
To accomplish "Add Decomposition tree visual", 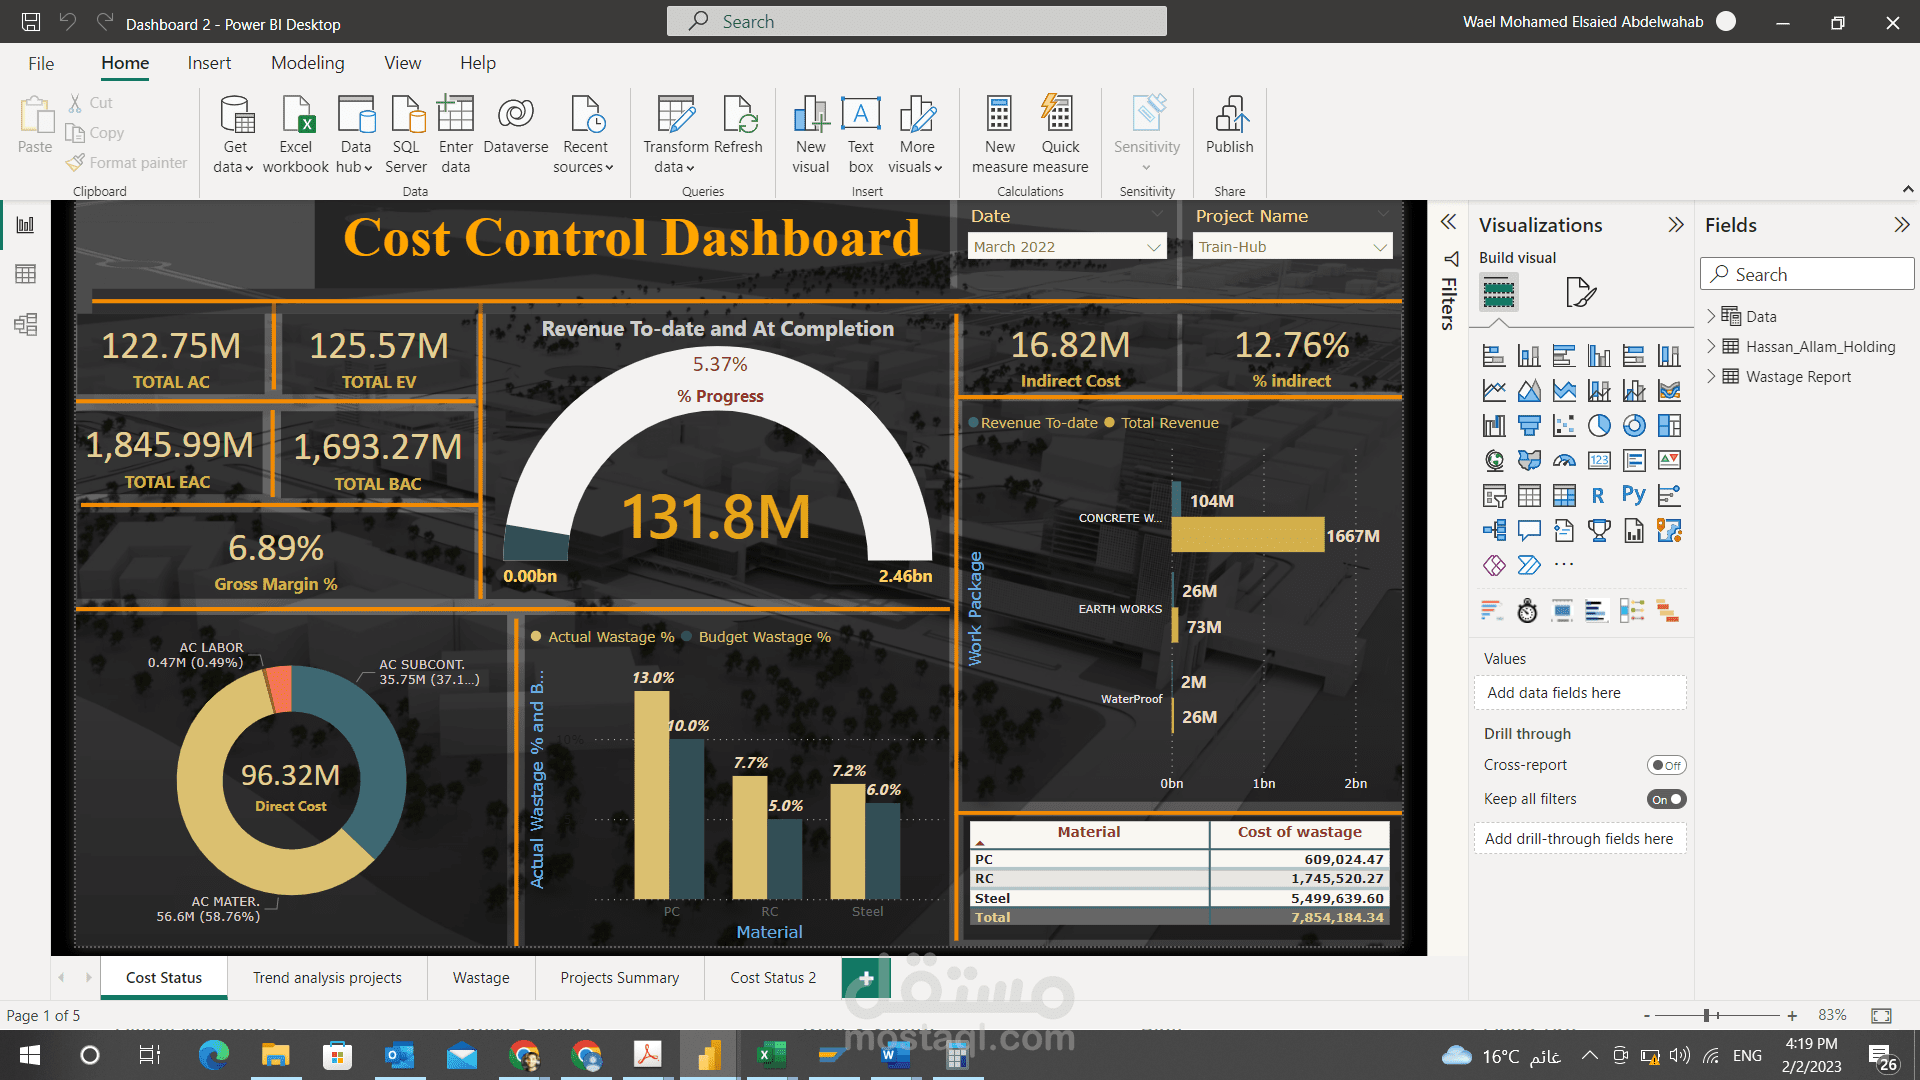I will coord(1494,531).
